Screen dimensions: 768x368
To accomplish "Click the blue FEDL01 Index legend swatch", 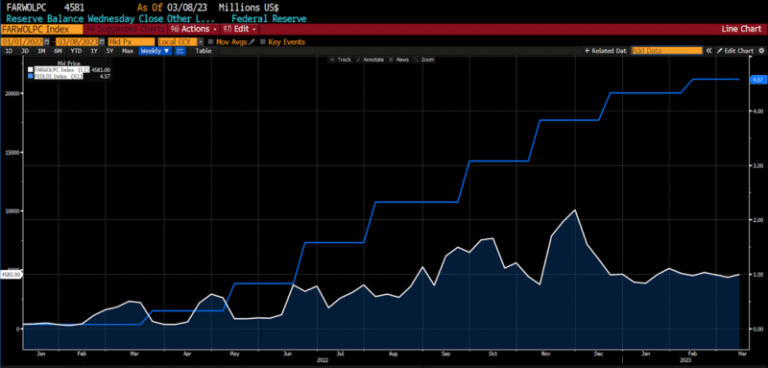I will (30, 76).
